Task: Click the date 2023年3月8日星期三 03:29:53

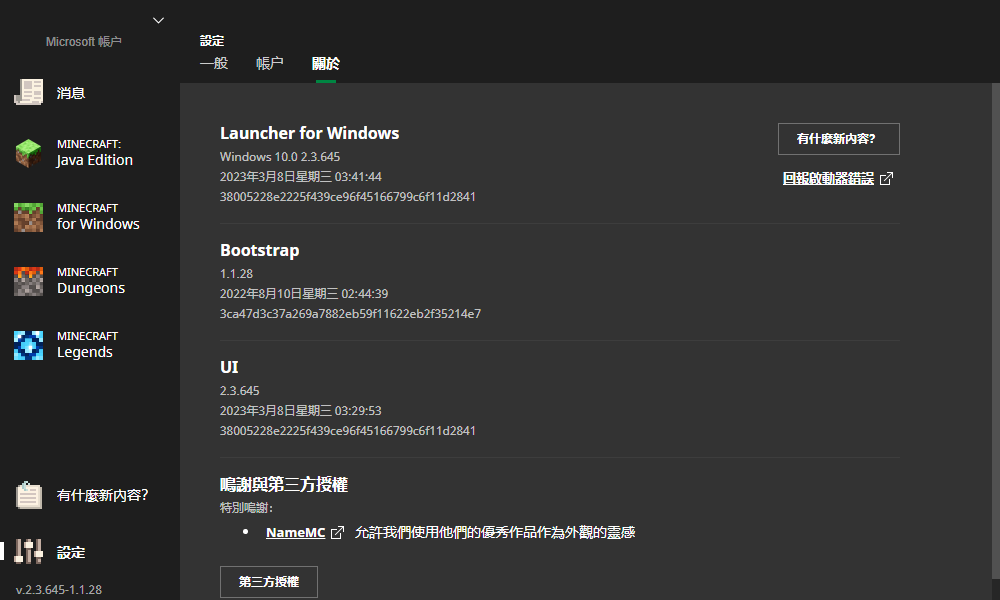Action: [x=301, y=411]
